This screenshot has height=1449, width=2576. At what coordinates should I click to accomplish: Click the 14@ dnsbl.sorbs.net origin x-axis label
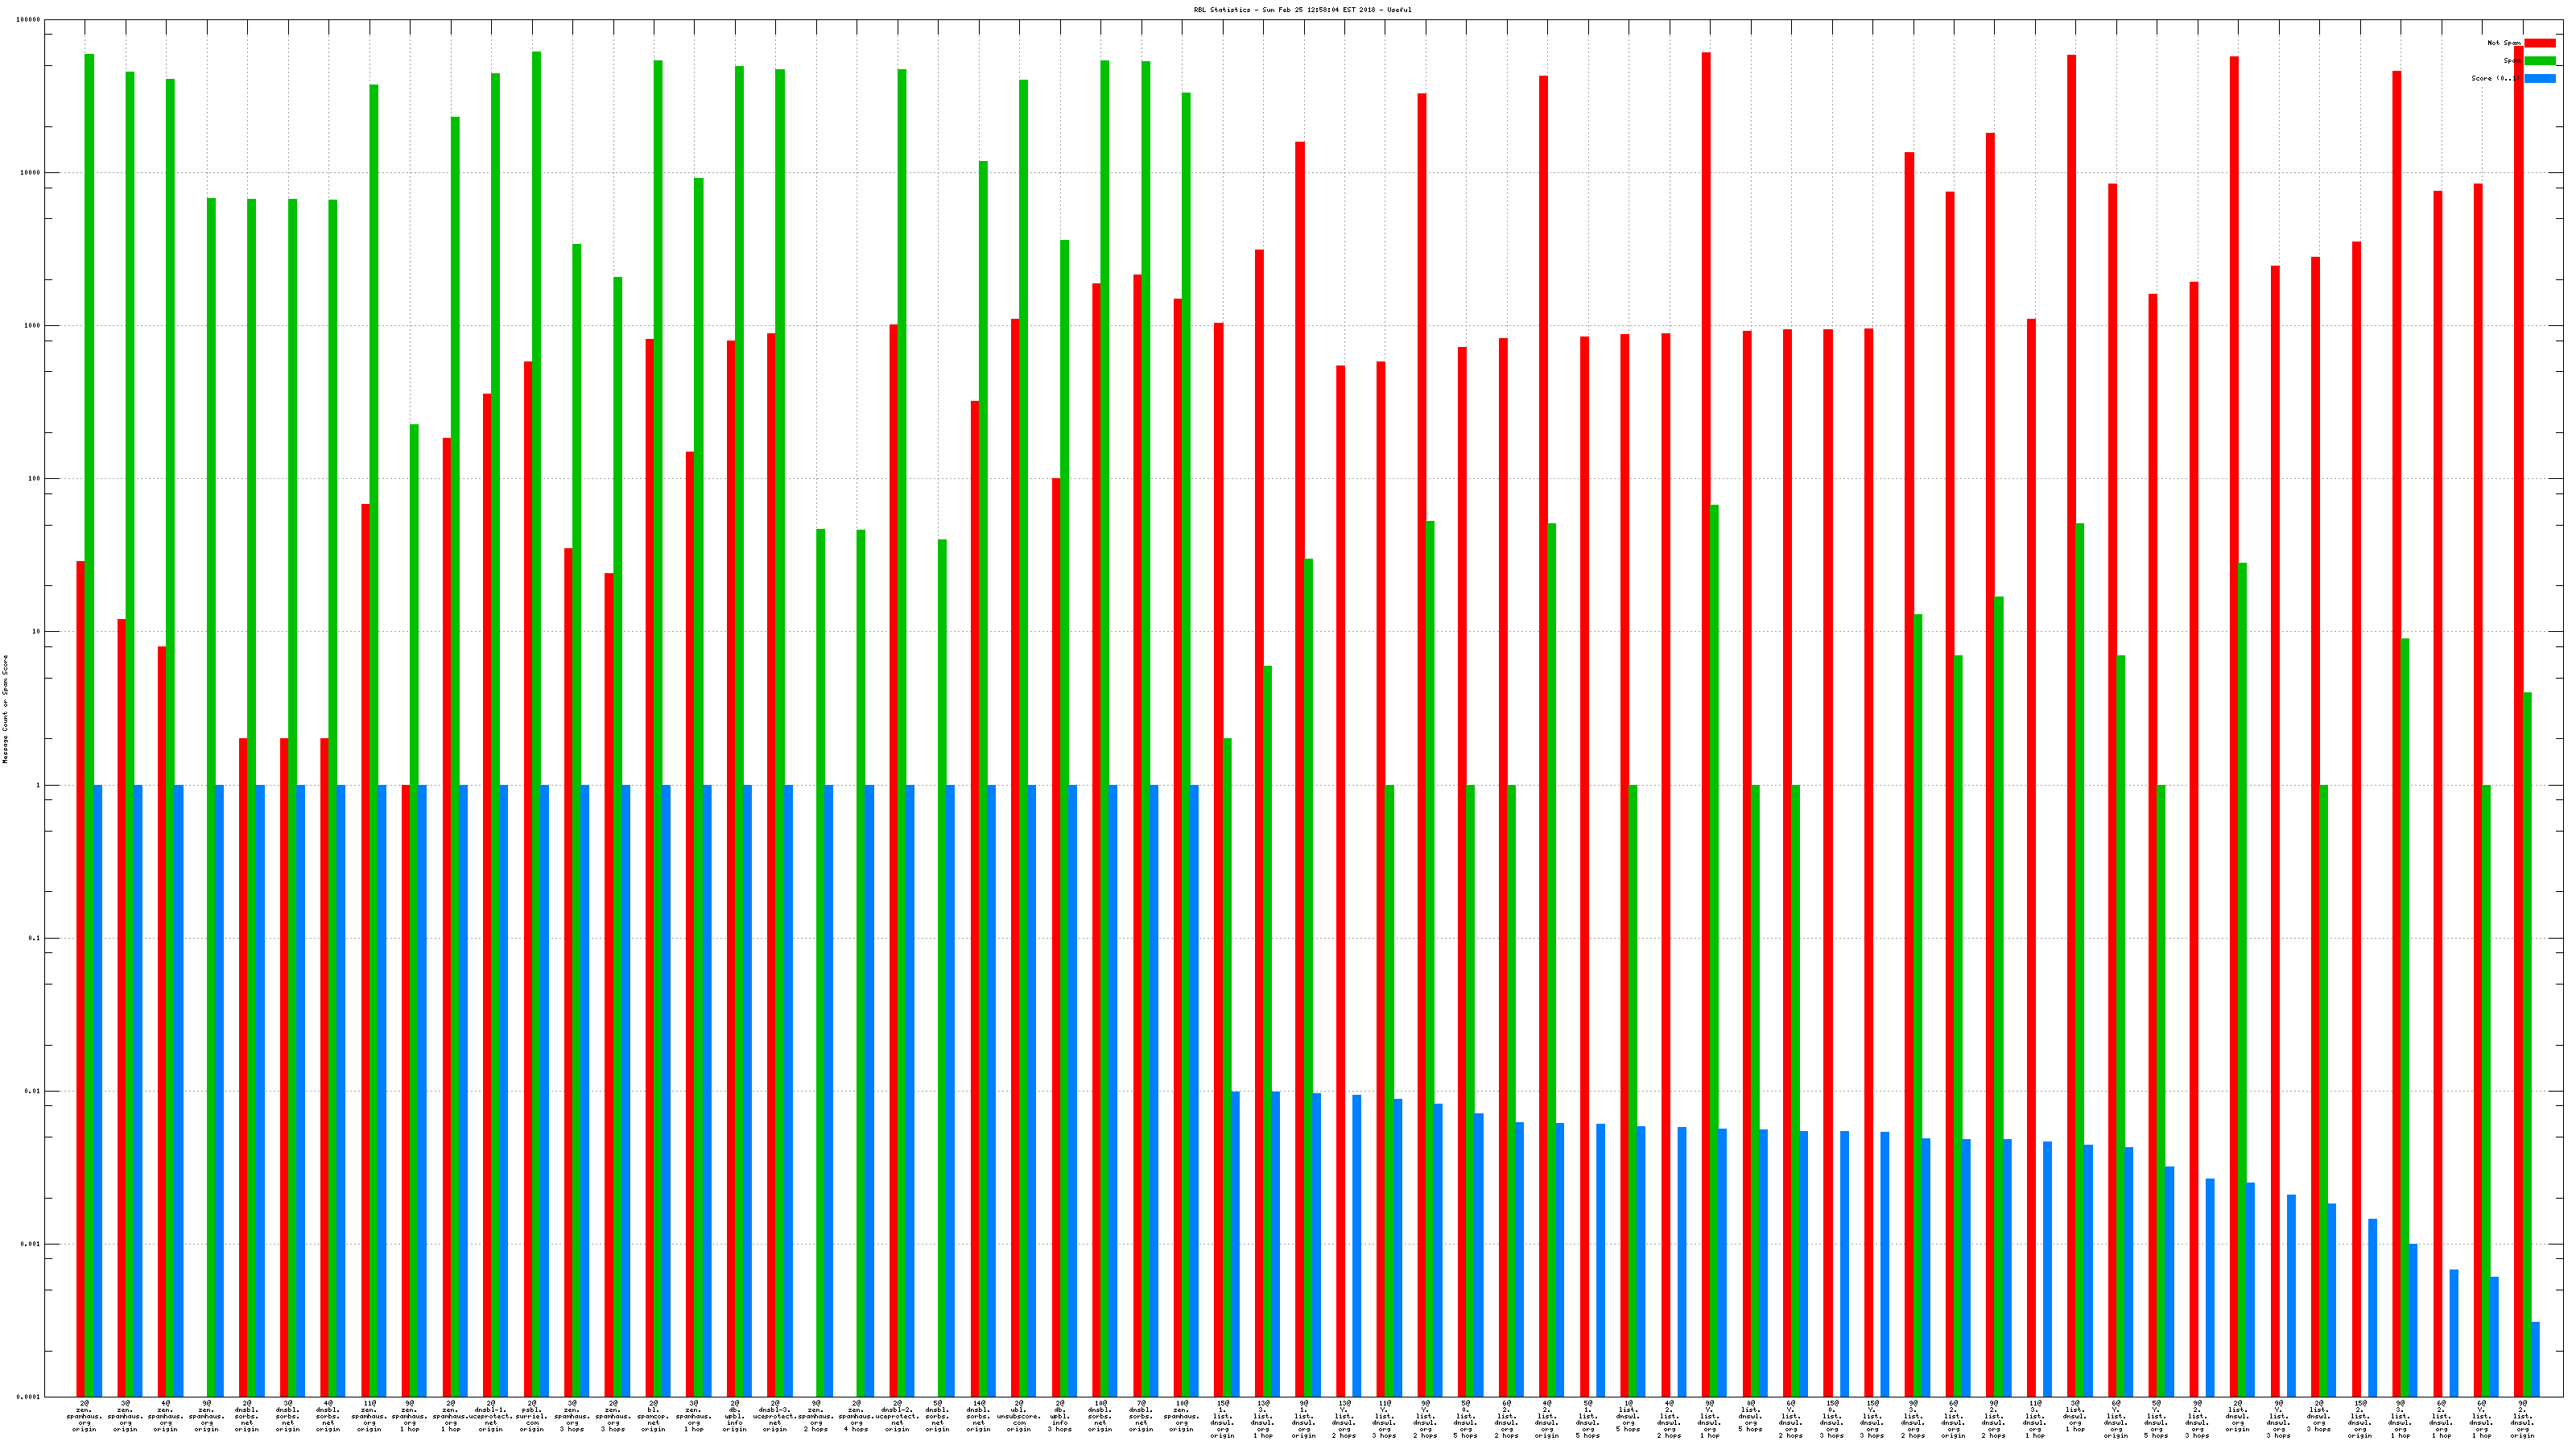point(978,1416)
